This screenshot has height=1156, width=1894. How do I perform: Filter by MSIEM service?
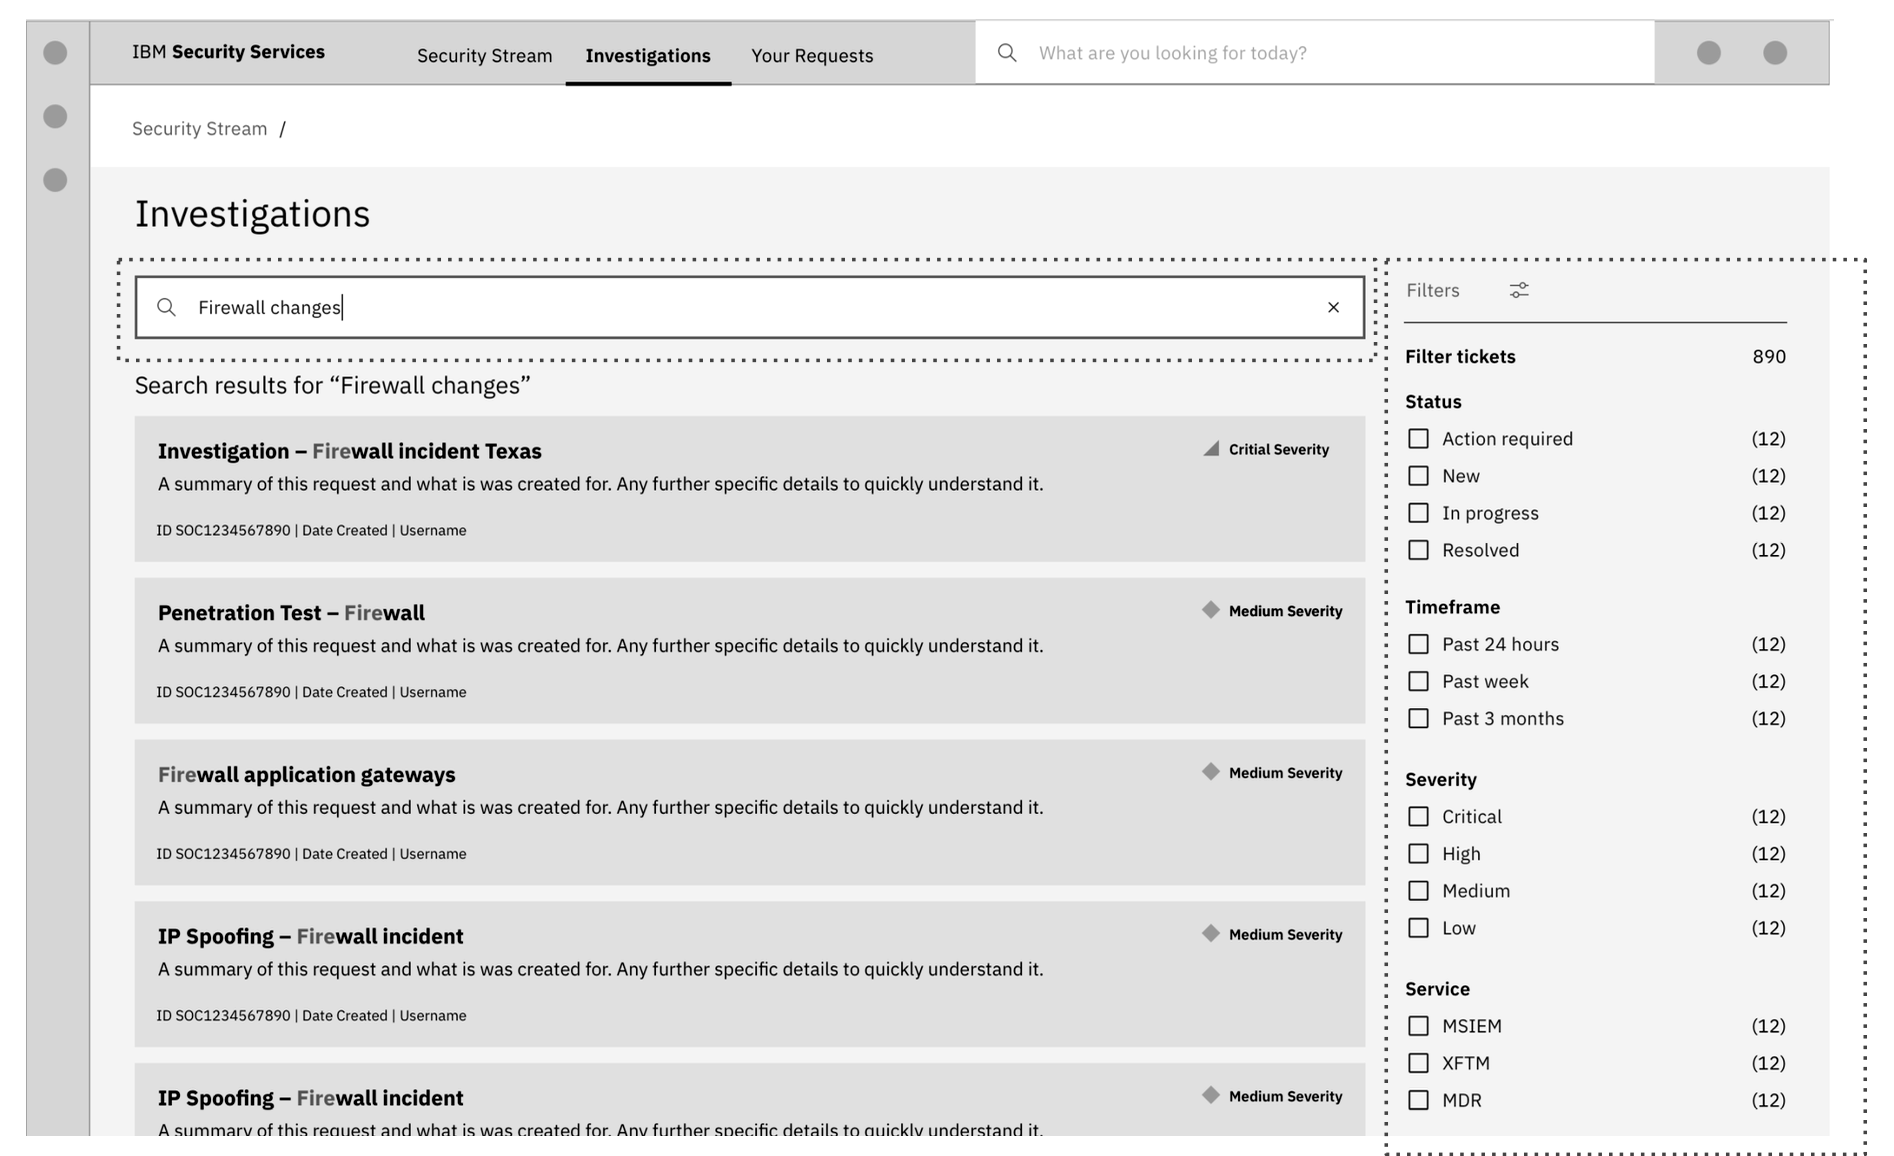(1418, 1026)
